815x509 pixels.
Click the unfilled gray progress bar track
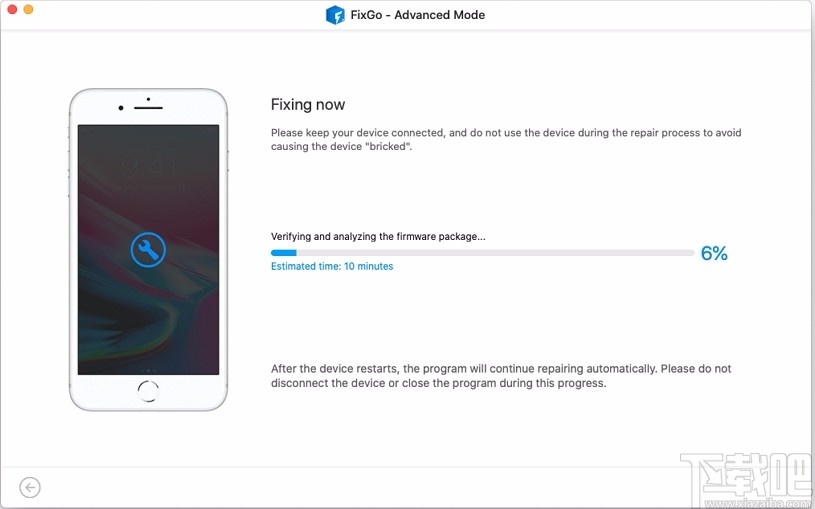tap(495, 253)
